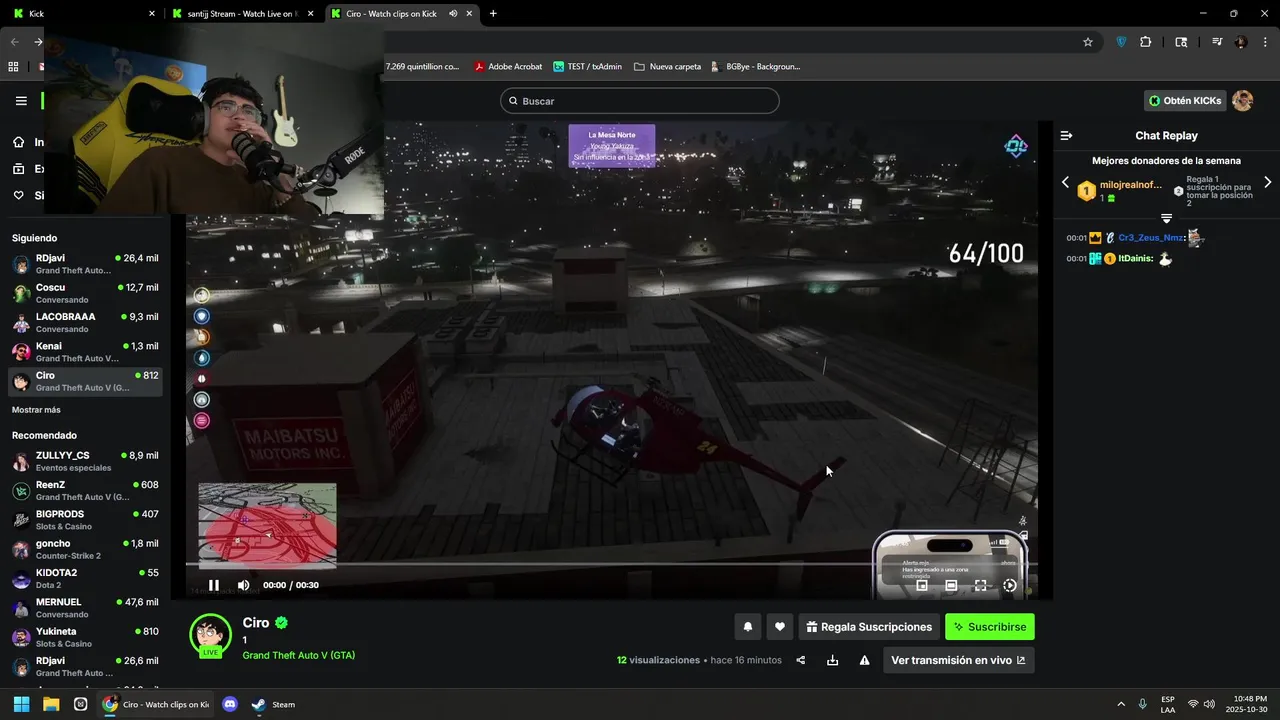Open Kenai channel in sidebar
This screenshot has width=1280, height=720.
pos(85,352)
